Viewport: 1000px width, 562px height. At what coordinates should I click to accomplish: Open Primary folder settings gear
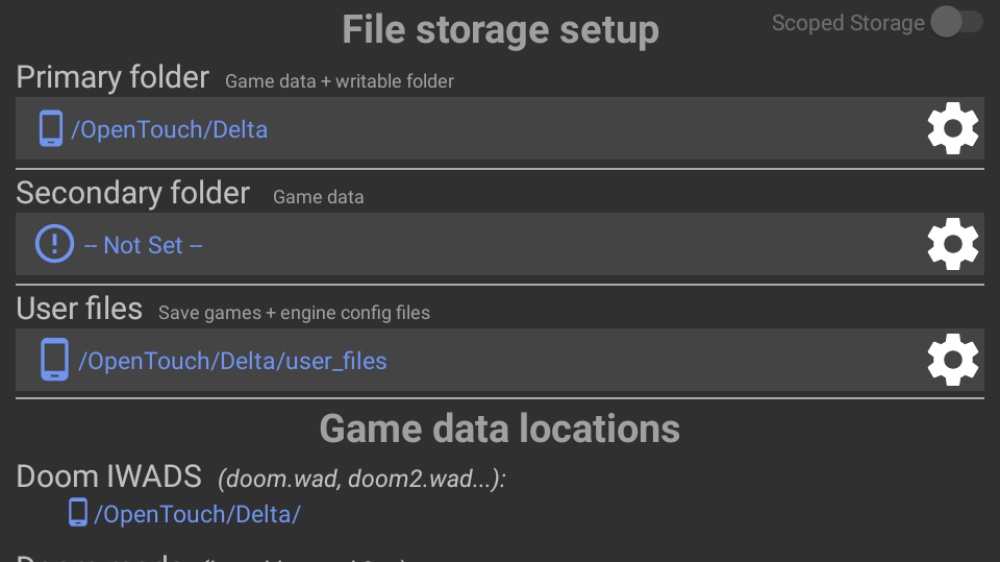coord(952,128)
